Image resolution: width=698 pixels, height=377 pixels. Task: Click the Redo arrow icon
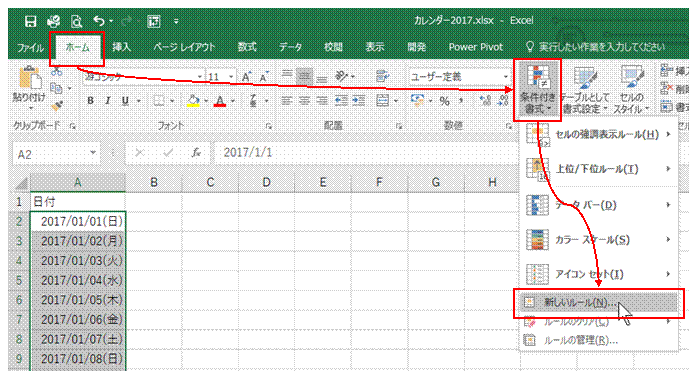(126, 21)
